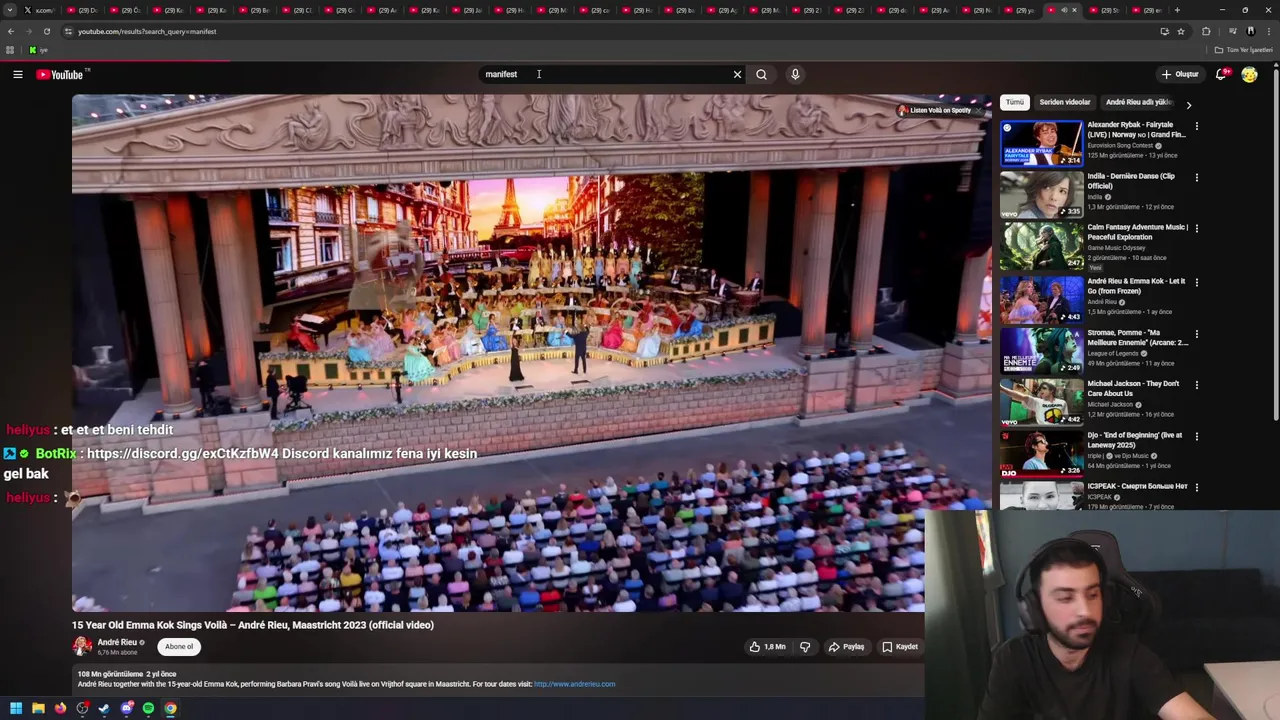Image resolution: width=1280 pixels, height=720 pixels.
Task: Open Steam from the taskbar
Action: click(x=104, y=708)
